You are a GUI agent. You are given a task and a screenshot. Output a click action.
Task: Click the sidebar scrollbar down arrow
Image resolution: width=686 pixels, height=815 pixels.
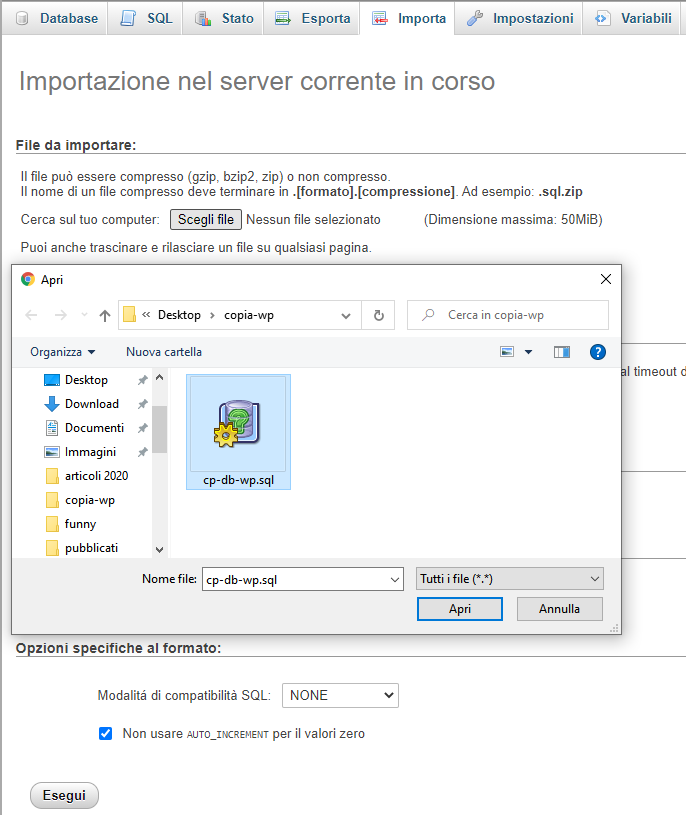(x=159, y=549)
